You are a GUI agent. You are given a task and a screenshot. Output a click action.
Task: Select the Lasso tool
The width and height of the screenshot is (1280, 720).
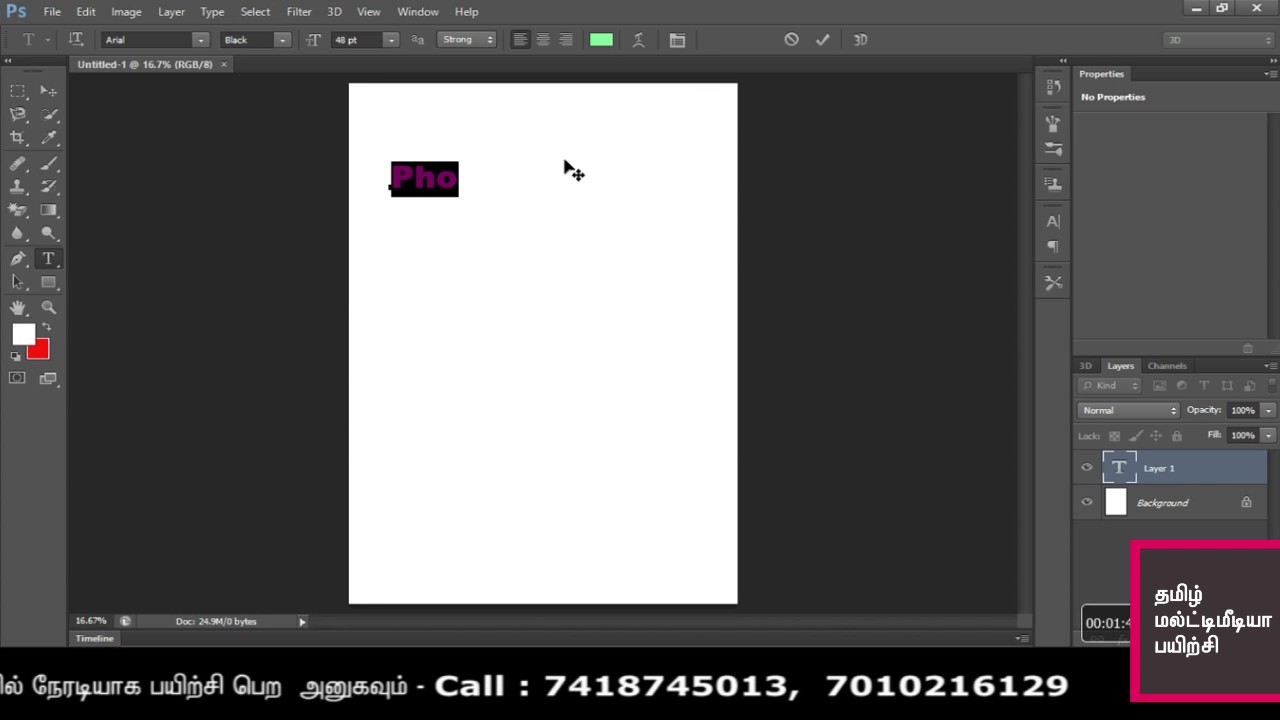(x=18, y=114)
